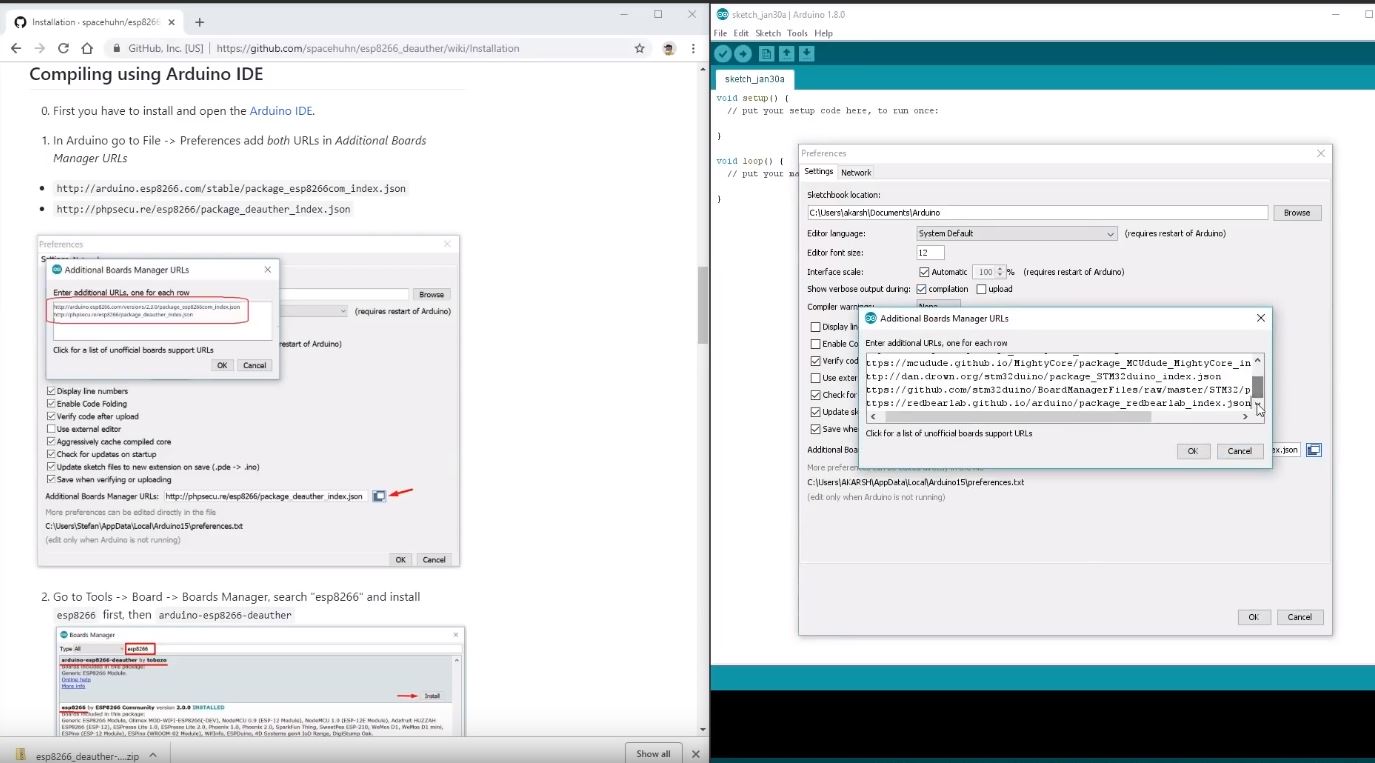The image size is (1375, 763).
Task: Click the right arrow of URLs horizontal scrollbar
Action: click(1246, 416)
